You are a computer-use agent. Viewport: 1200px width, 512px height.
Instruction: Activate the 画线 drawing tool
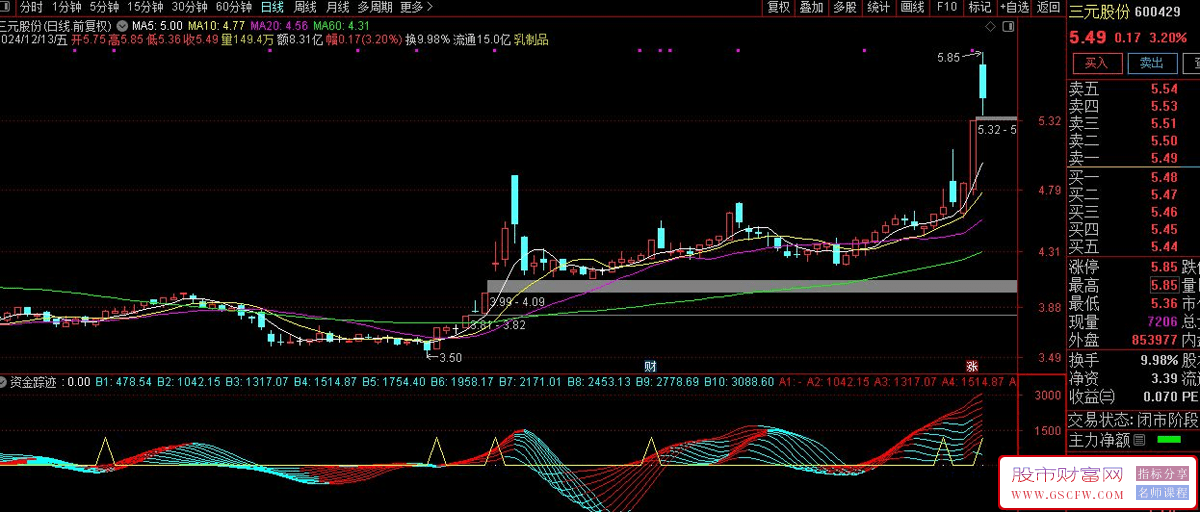point(913,7)
